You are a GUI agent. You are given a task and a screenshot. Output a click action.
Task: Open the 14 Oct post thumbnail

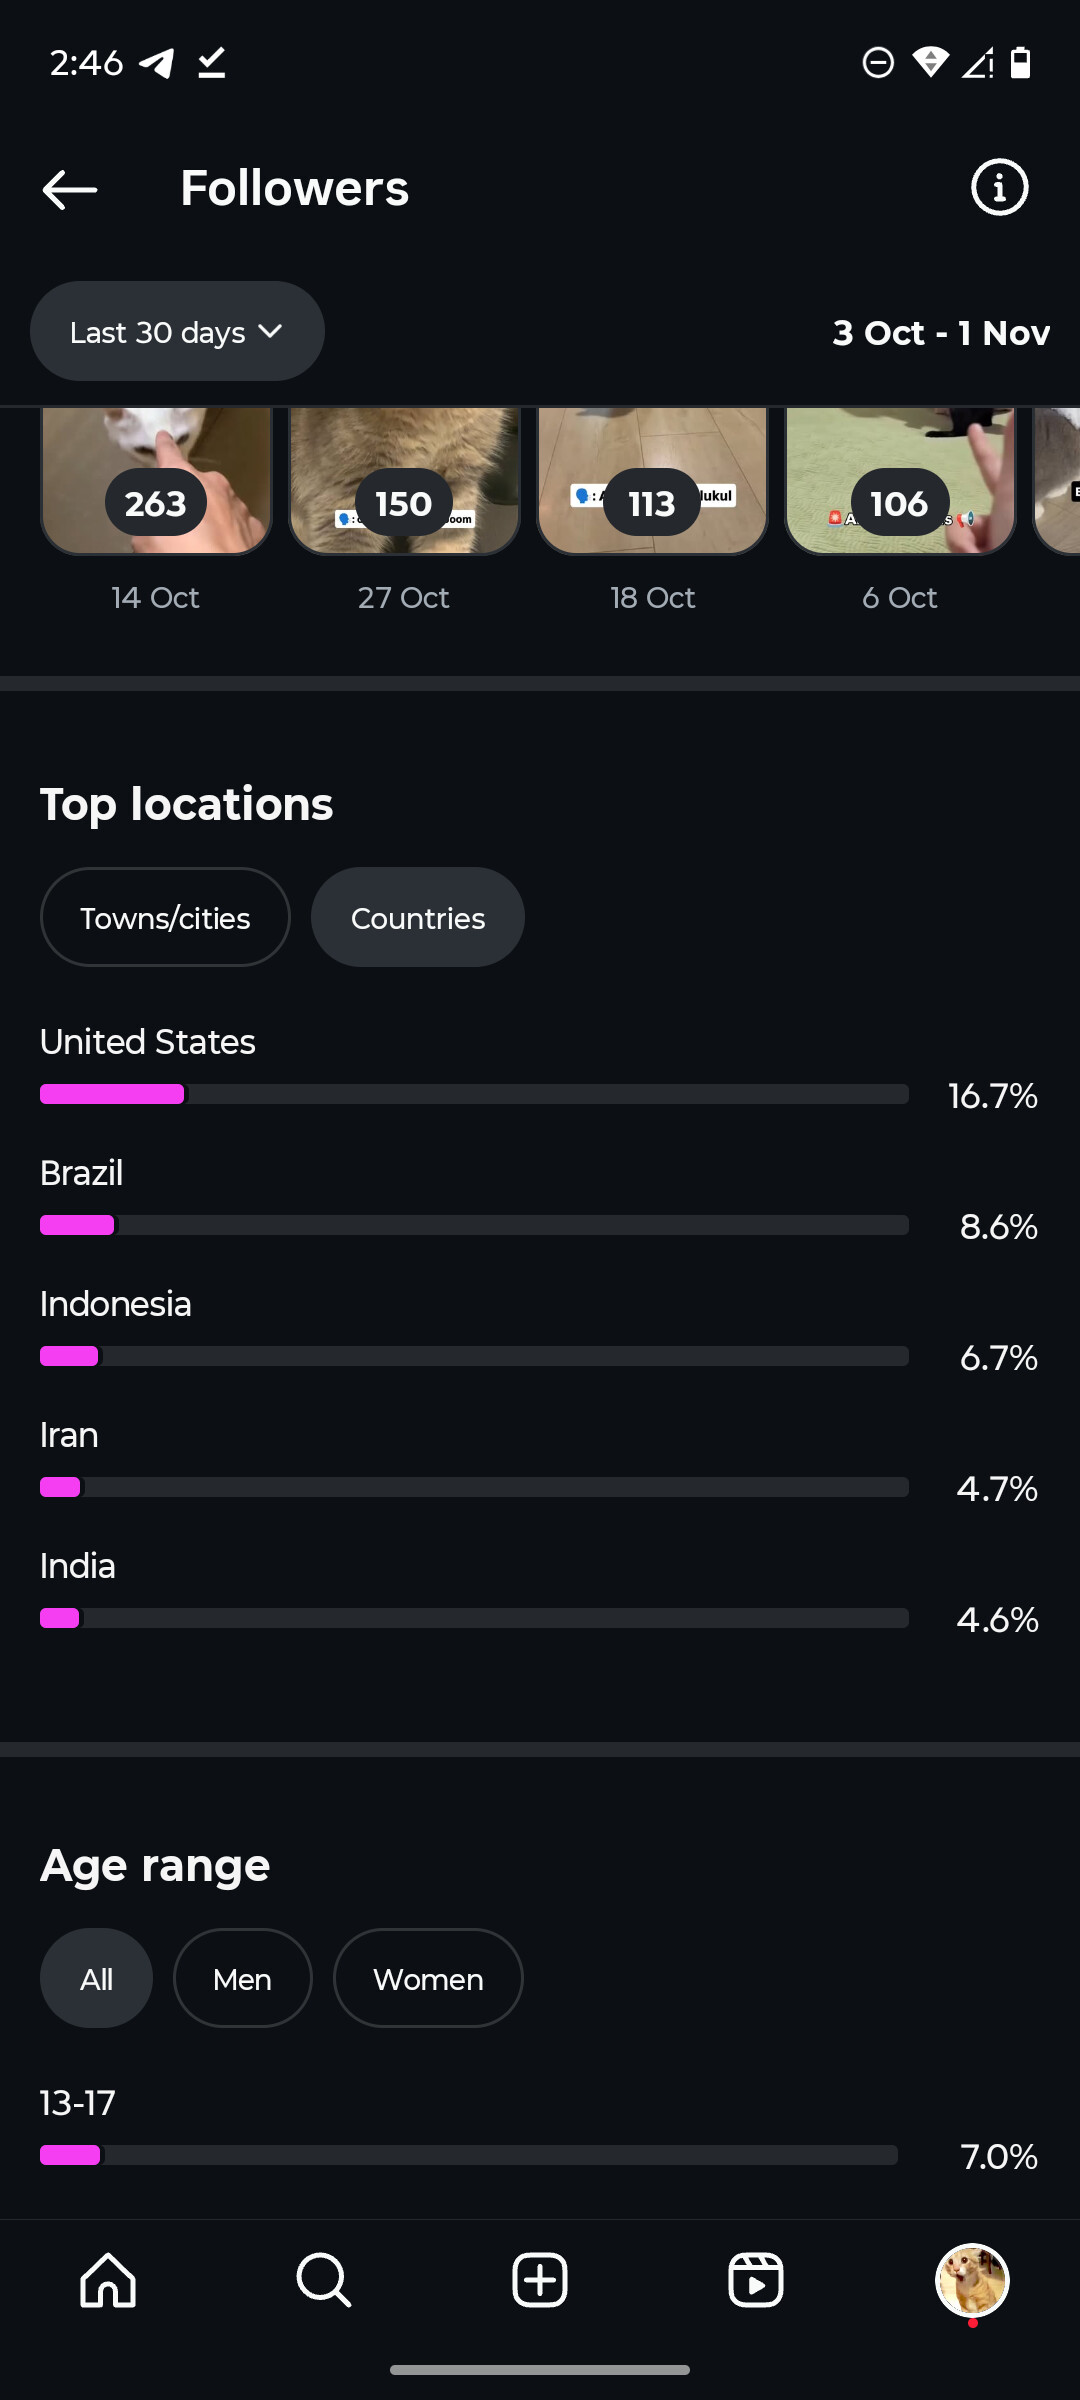click(x=156, y=480)
